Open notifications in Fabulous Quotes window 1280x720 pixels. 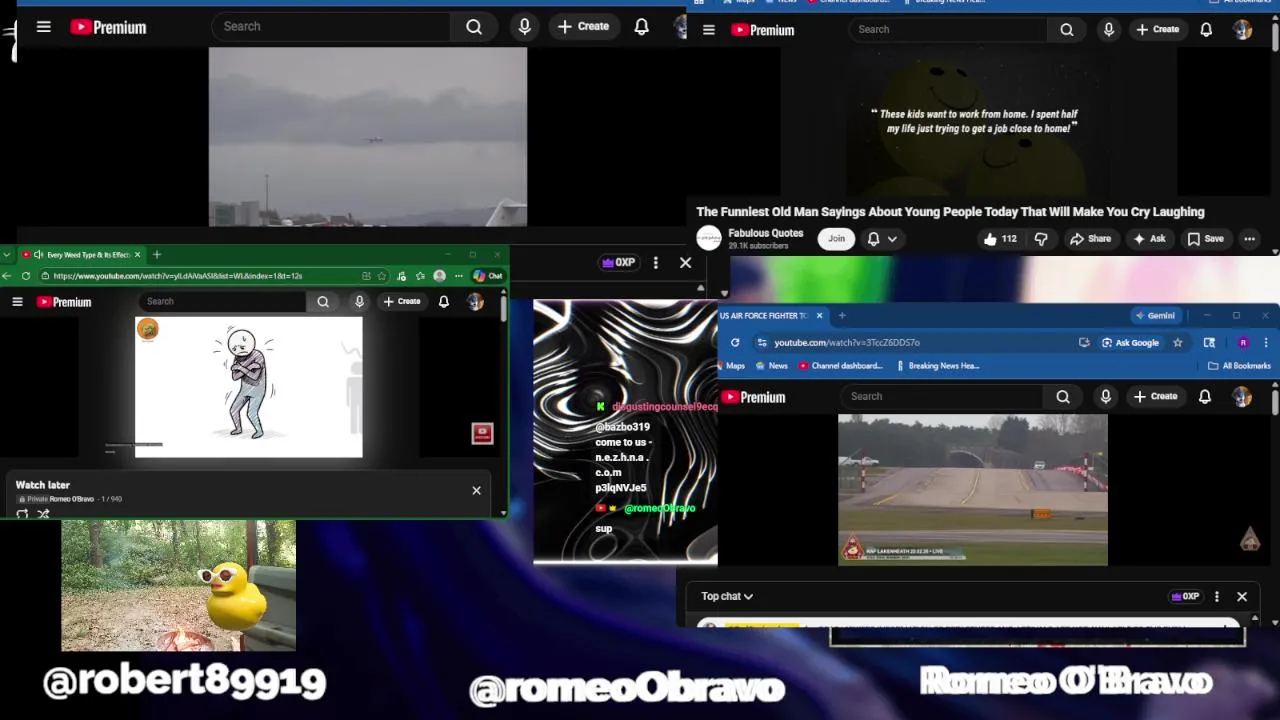pyautogui.click(x=1206, y=30)
